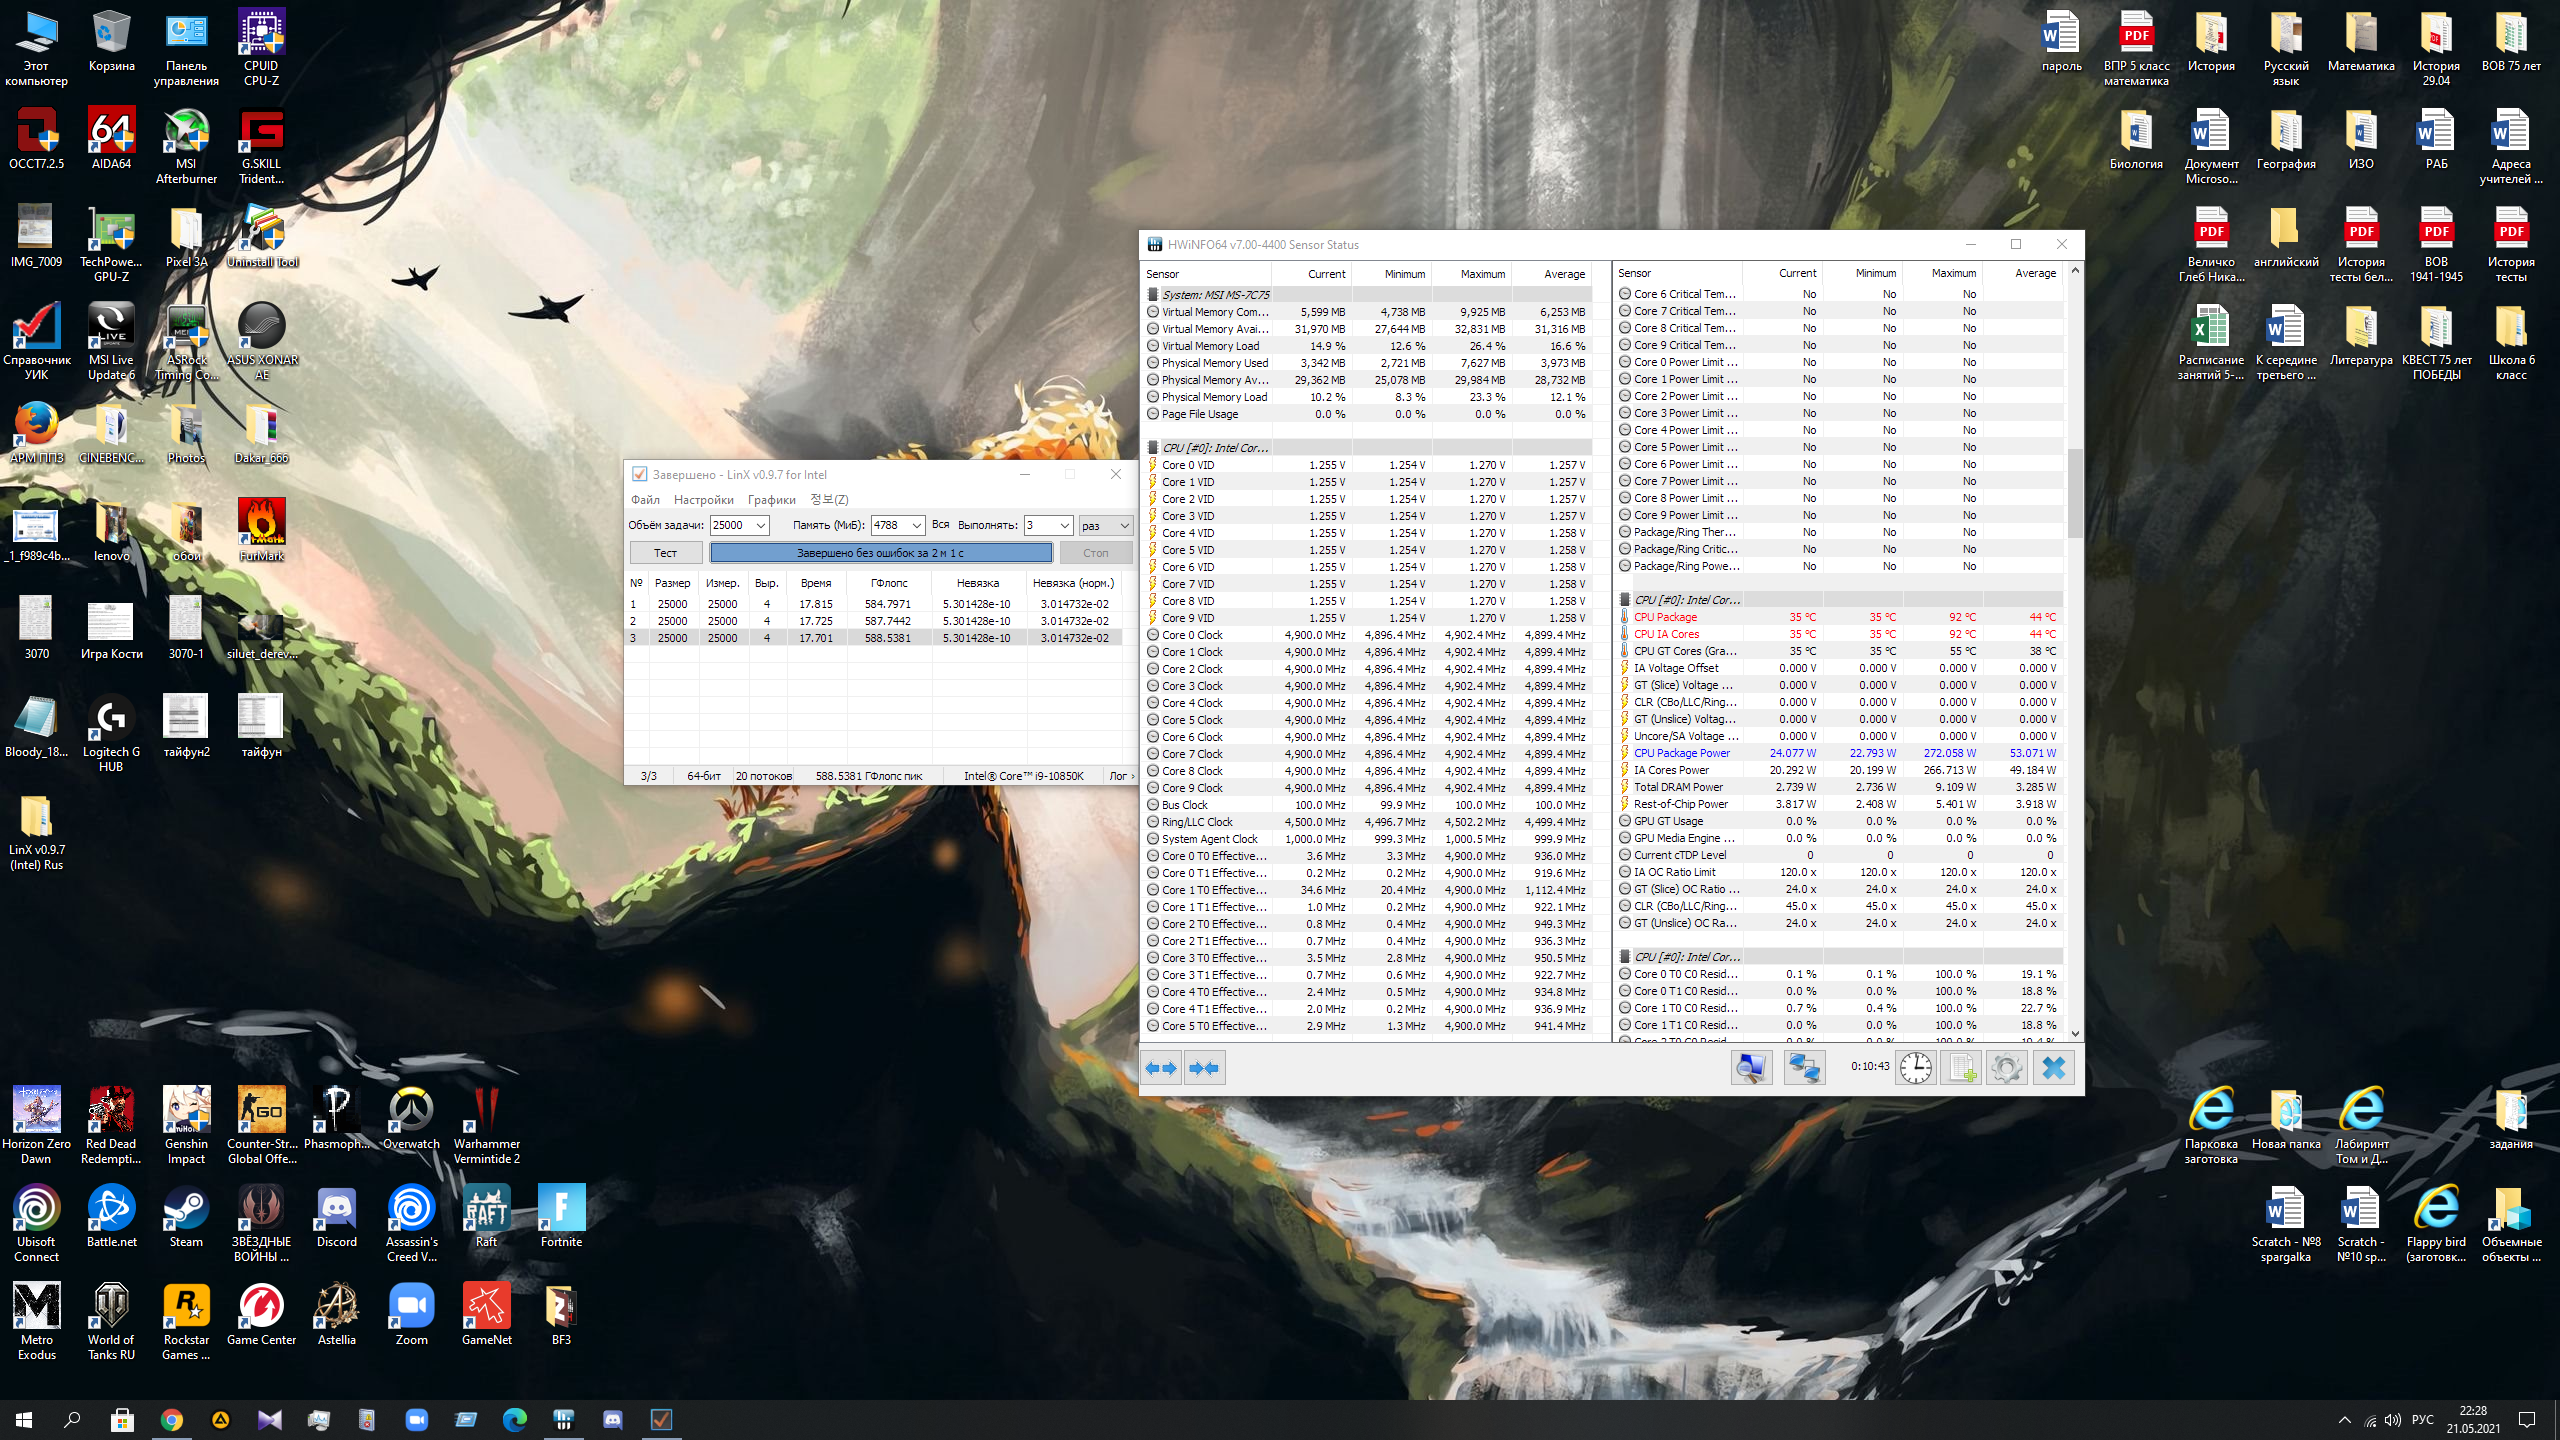Click HWiNFO network monitors icon
Image resolution: width=2560 pixels, height=1440 pixels.
pos(1804,1068)
